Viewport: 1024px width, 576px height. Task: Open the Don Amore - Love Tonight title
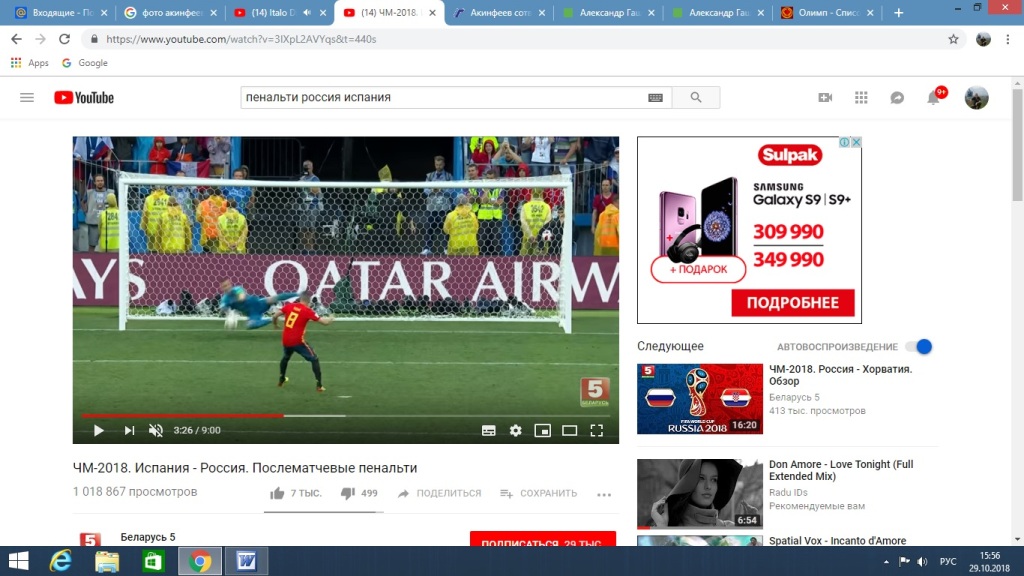[x=841, y=470]
